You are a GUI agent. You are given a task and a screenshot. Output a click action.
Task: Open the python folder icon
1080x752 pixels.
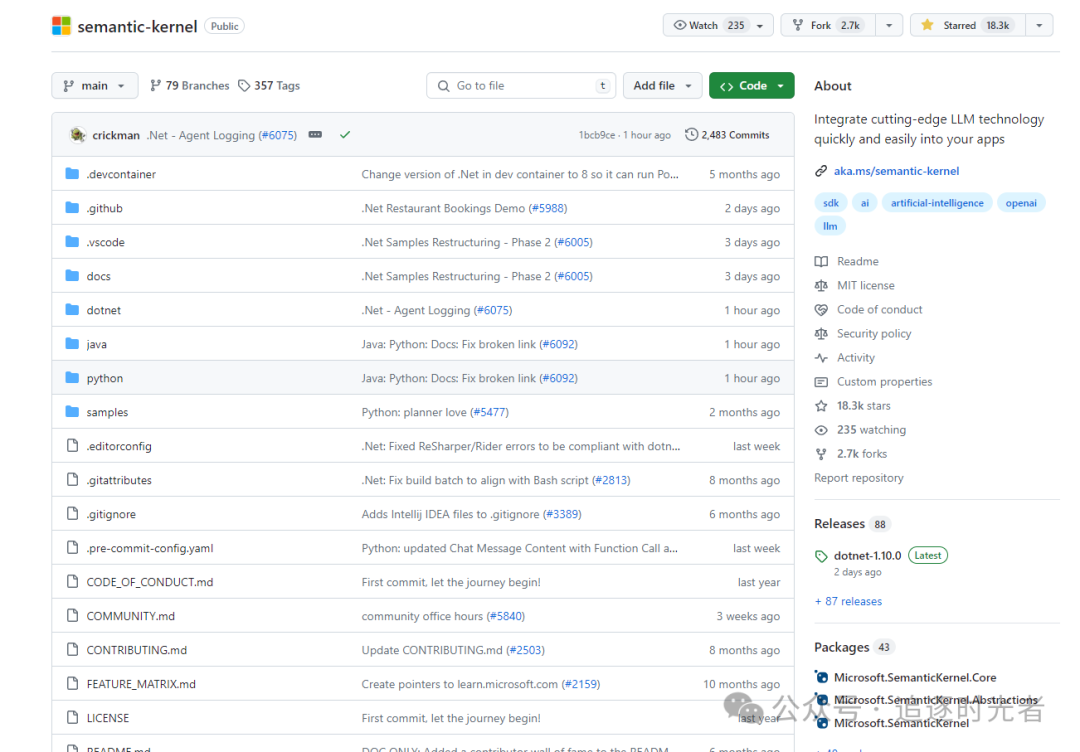[x=72, y=377]
